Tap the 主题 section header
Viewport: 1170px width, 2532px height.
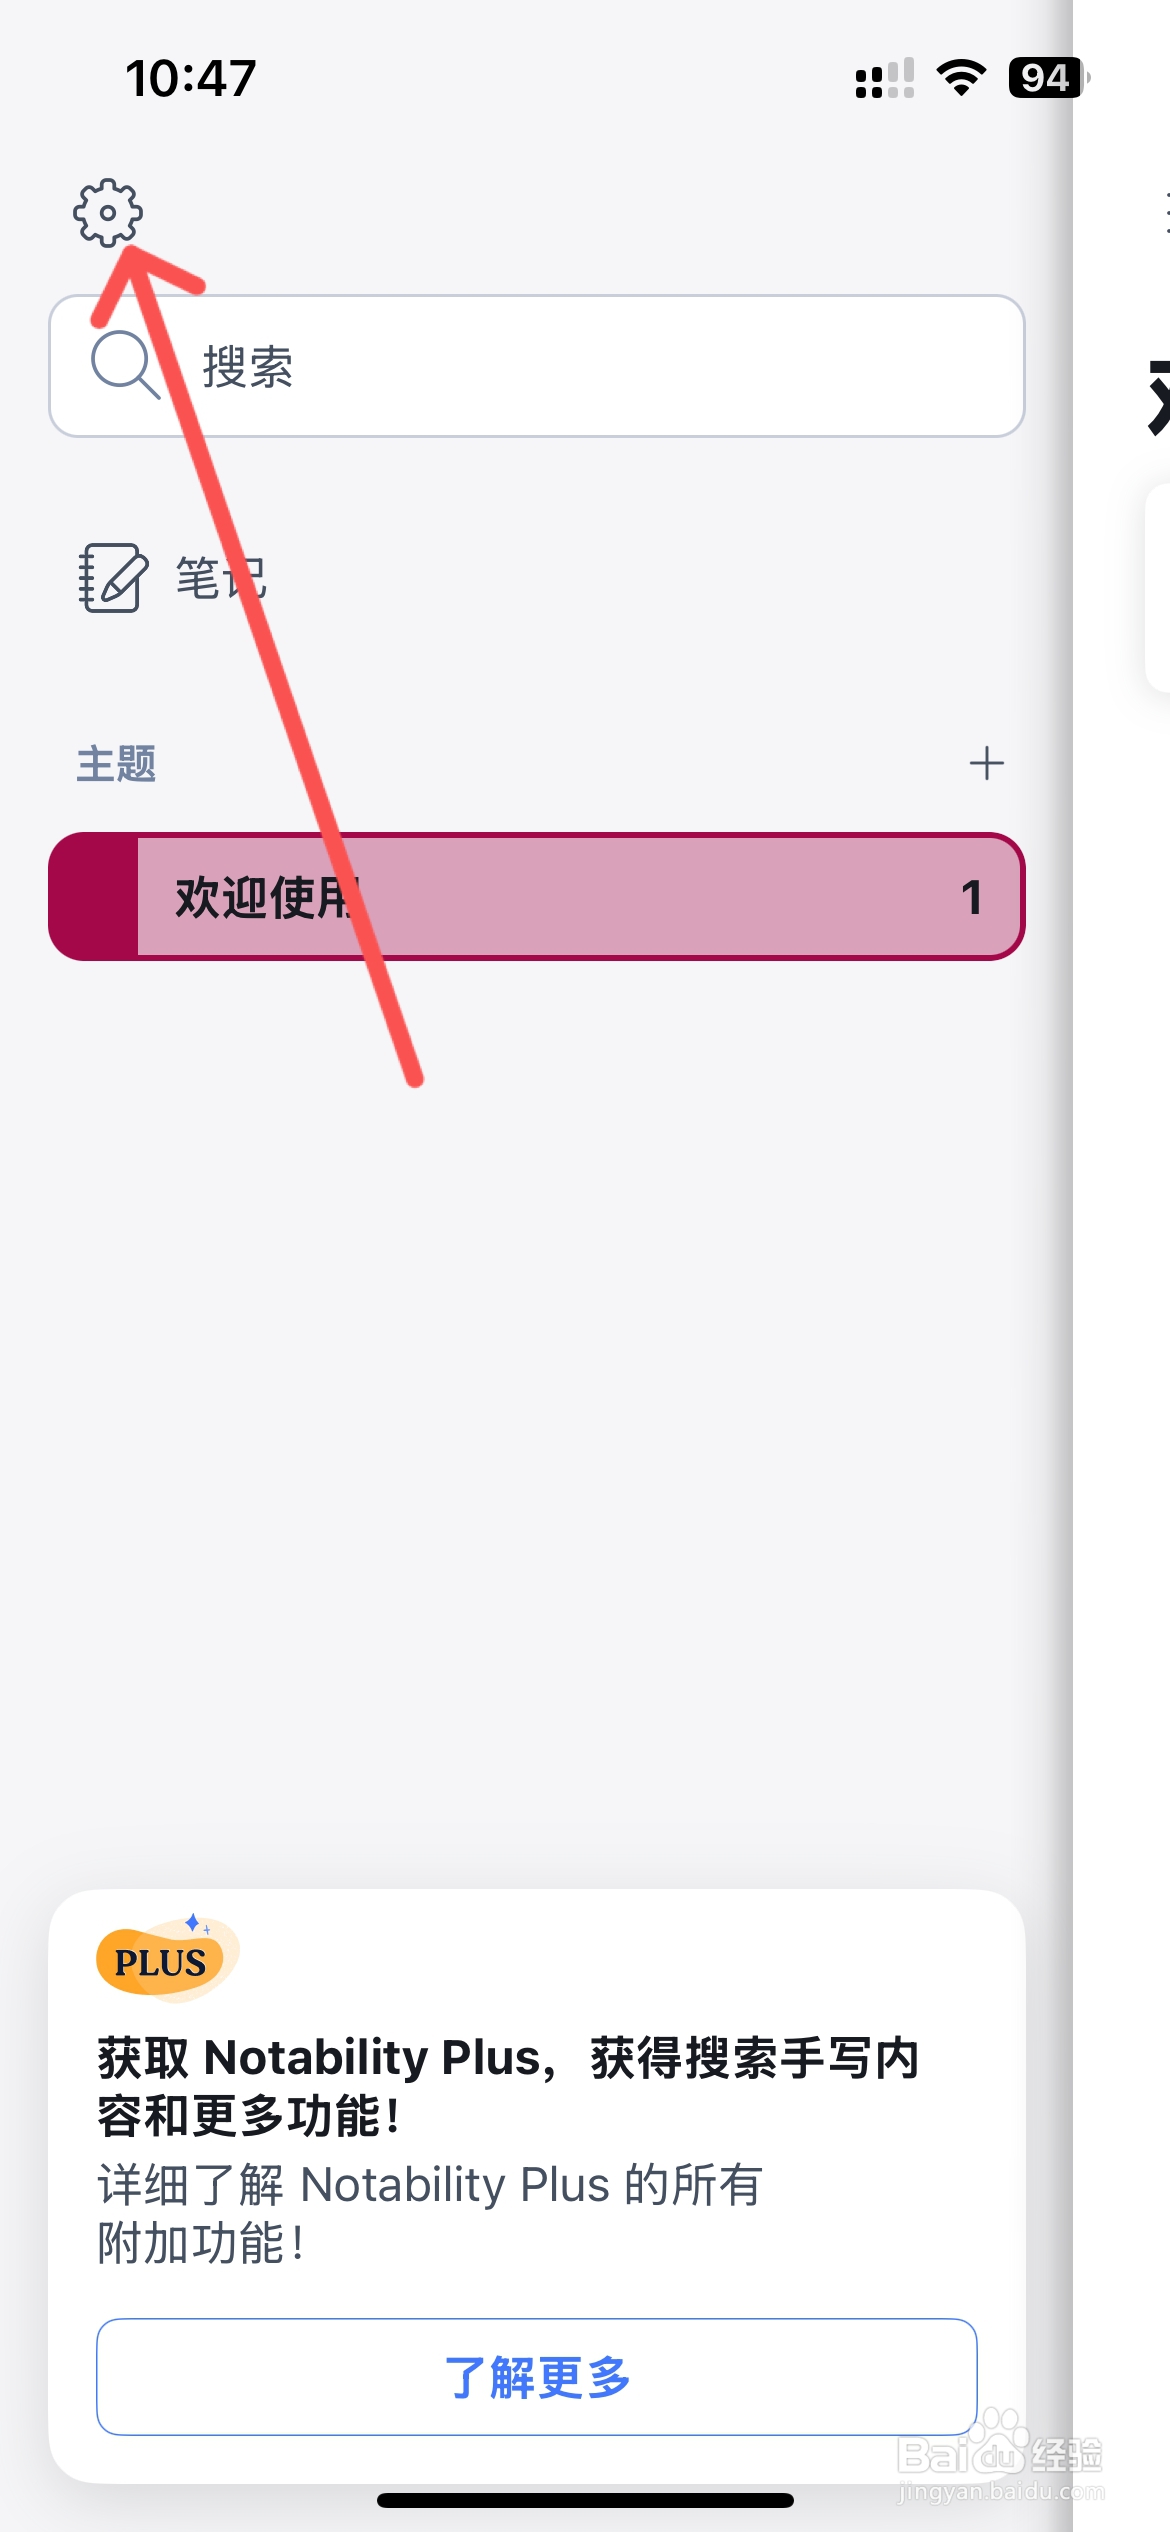[116, 764]
